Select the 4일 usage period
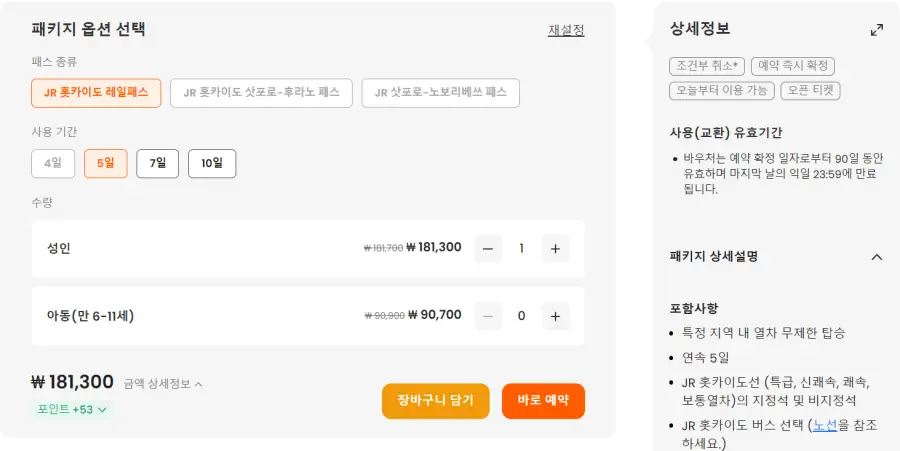 tap(53, 164)
